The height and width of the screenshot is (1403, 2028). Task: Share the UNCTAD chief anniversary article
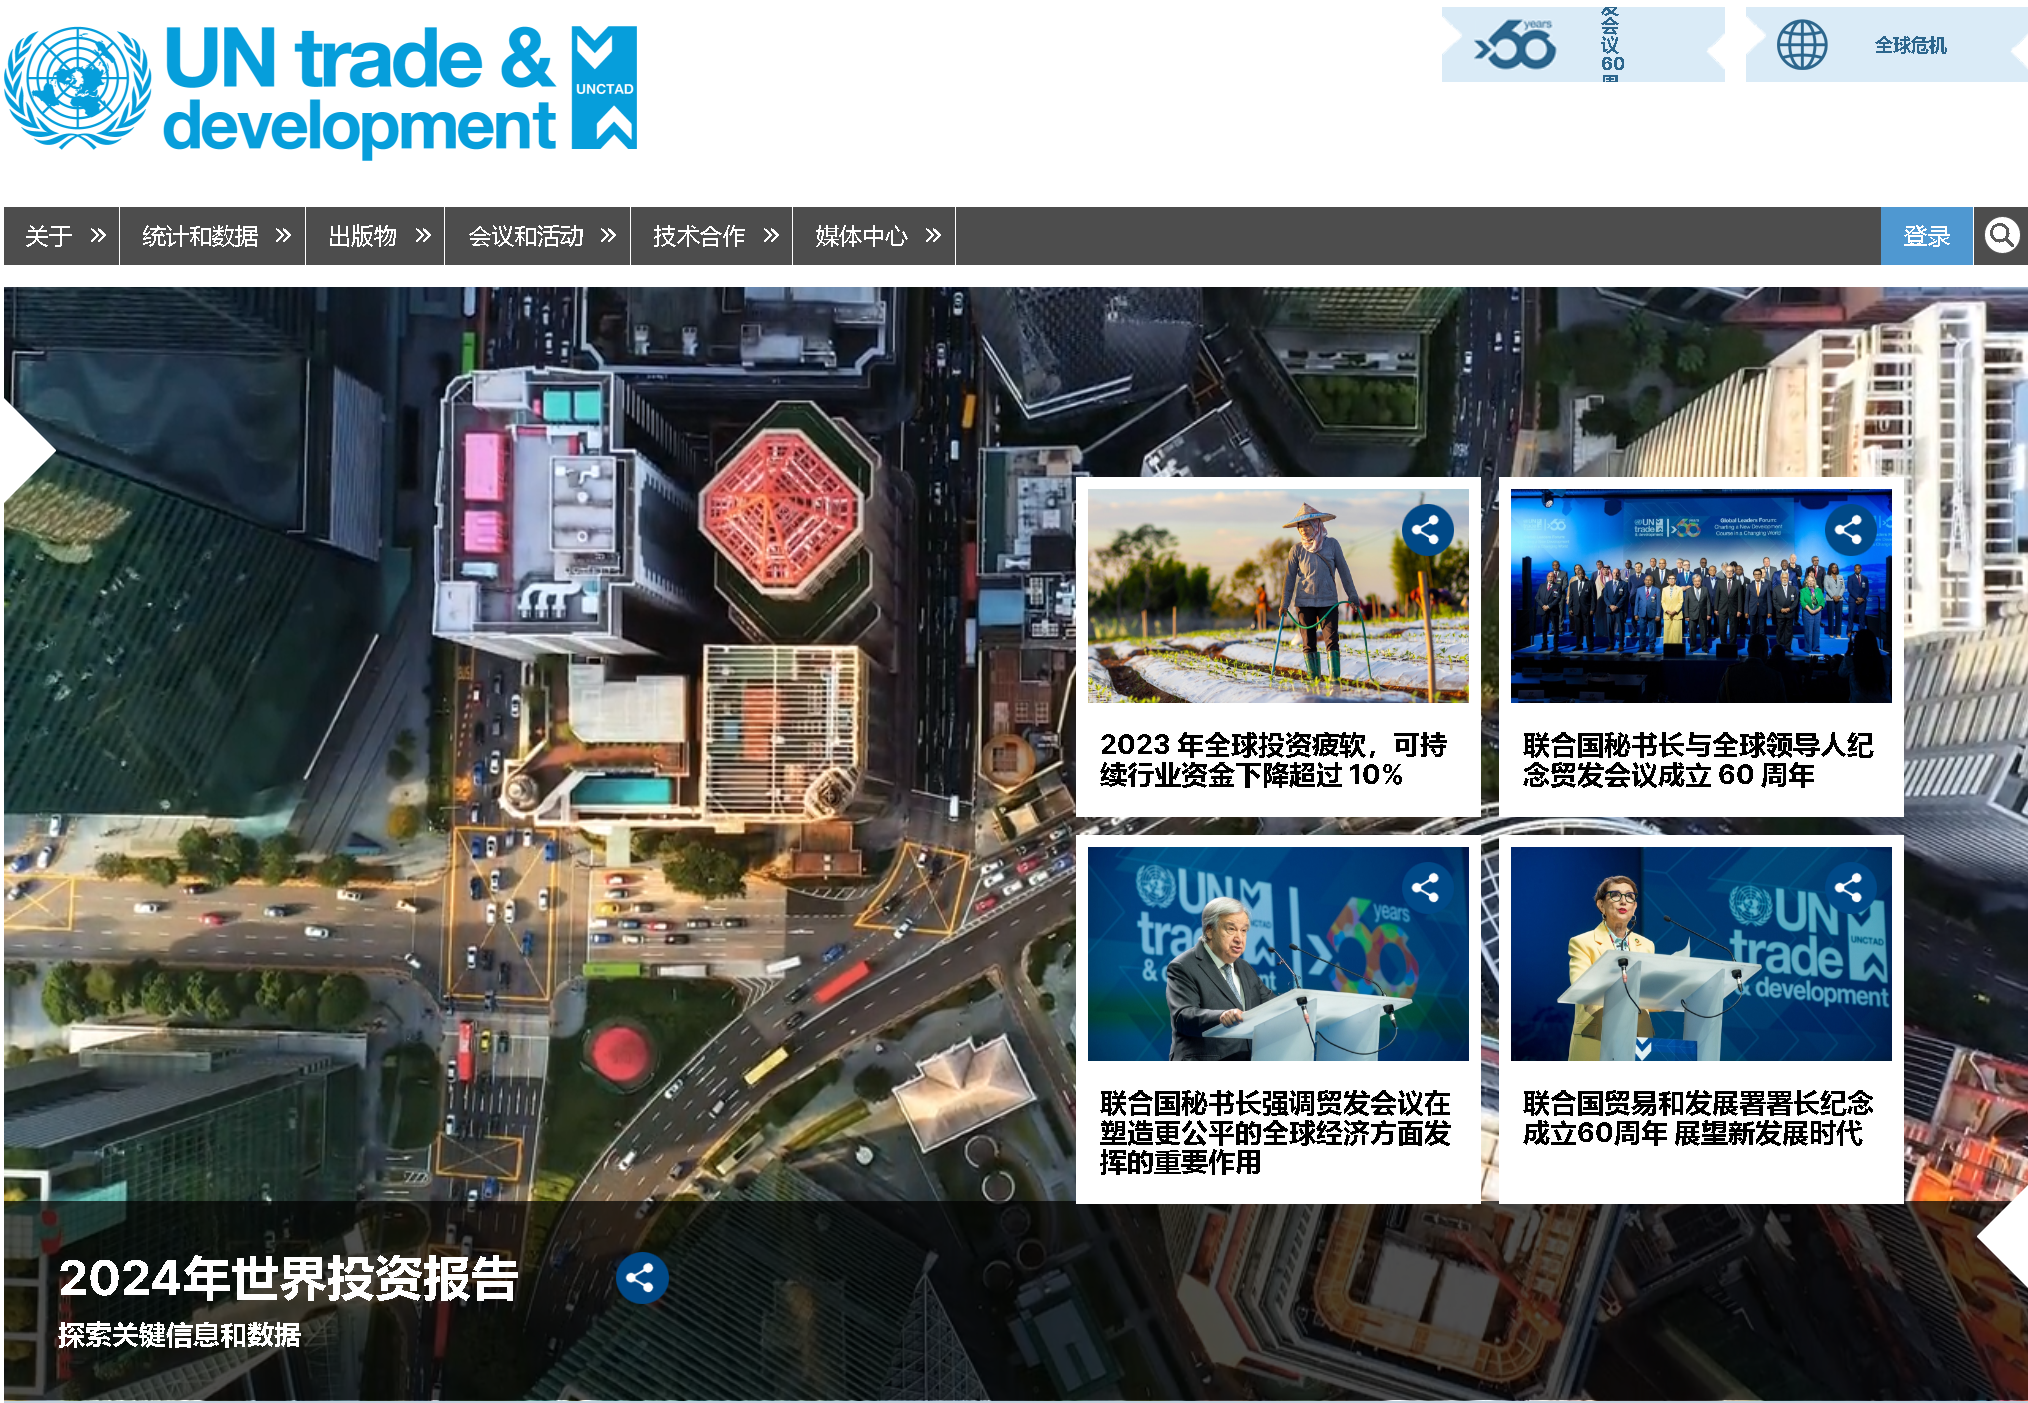click(x=1849, y=887)
